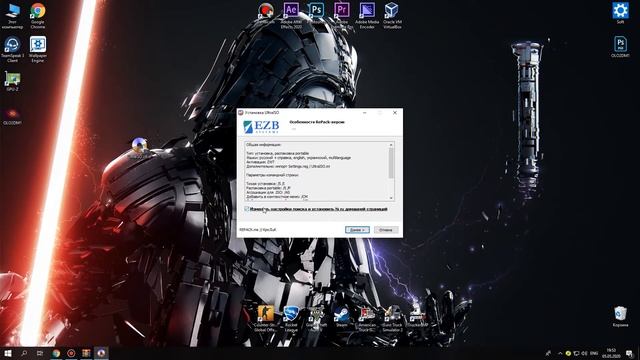Select the Photoshop Ps desktop shortcut
The height and width of the screenshot is (360, 640).
tap(316, 14)
